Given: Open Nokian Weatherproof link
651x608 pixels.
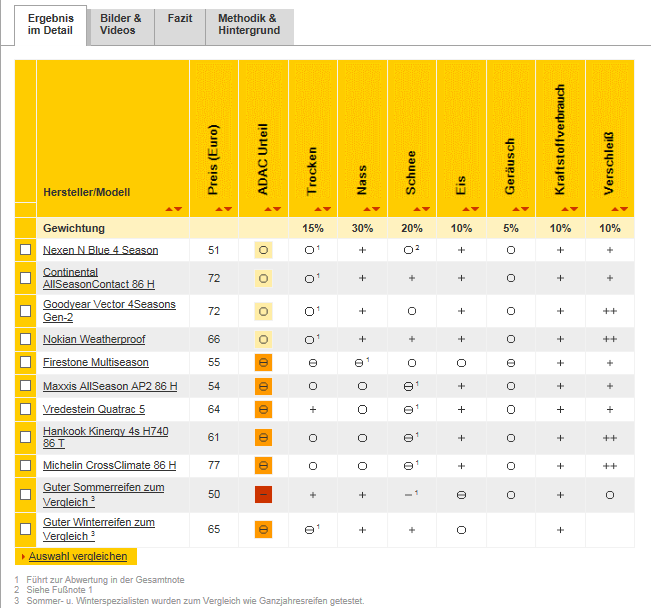Looking at the screenshot, I should pos(94,339).
